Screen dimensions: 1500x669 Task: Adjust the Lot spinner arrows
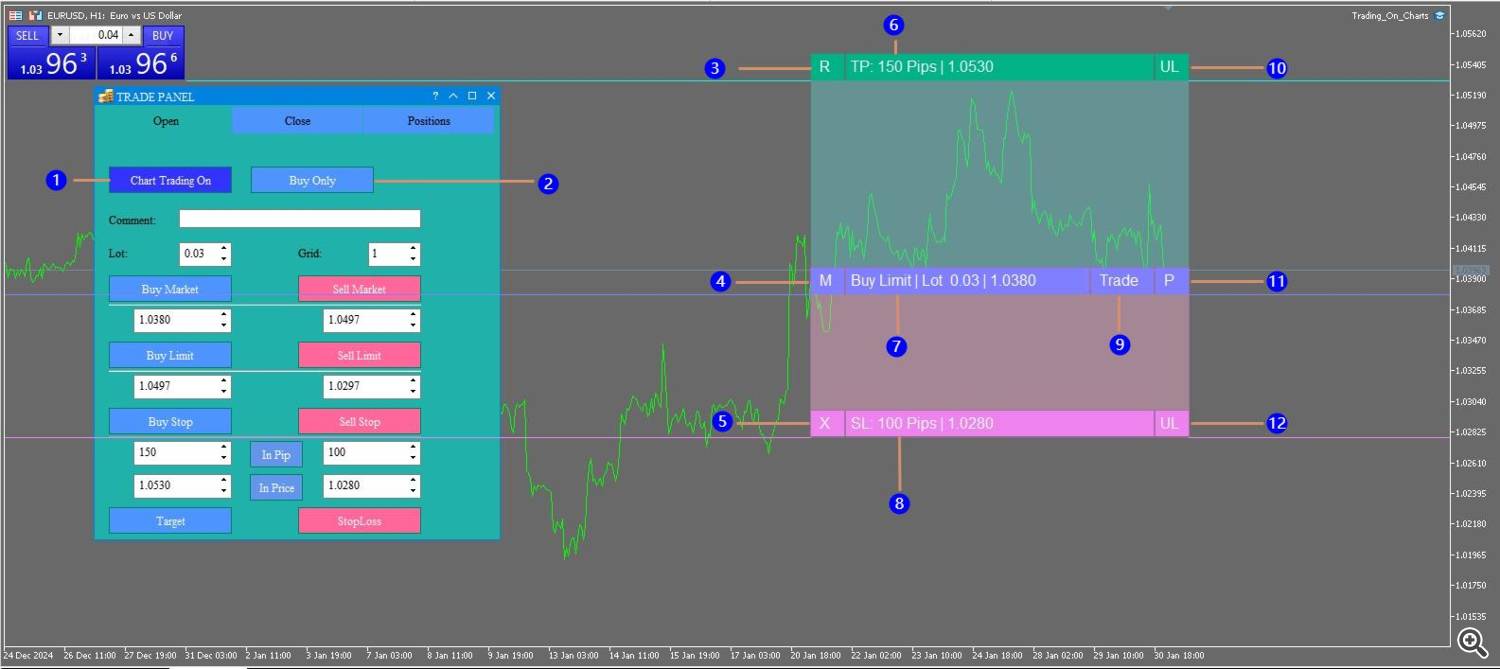coord(224,254)
